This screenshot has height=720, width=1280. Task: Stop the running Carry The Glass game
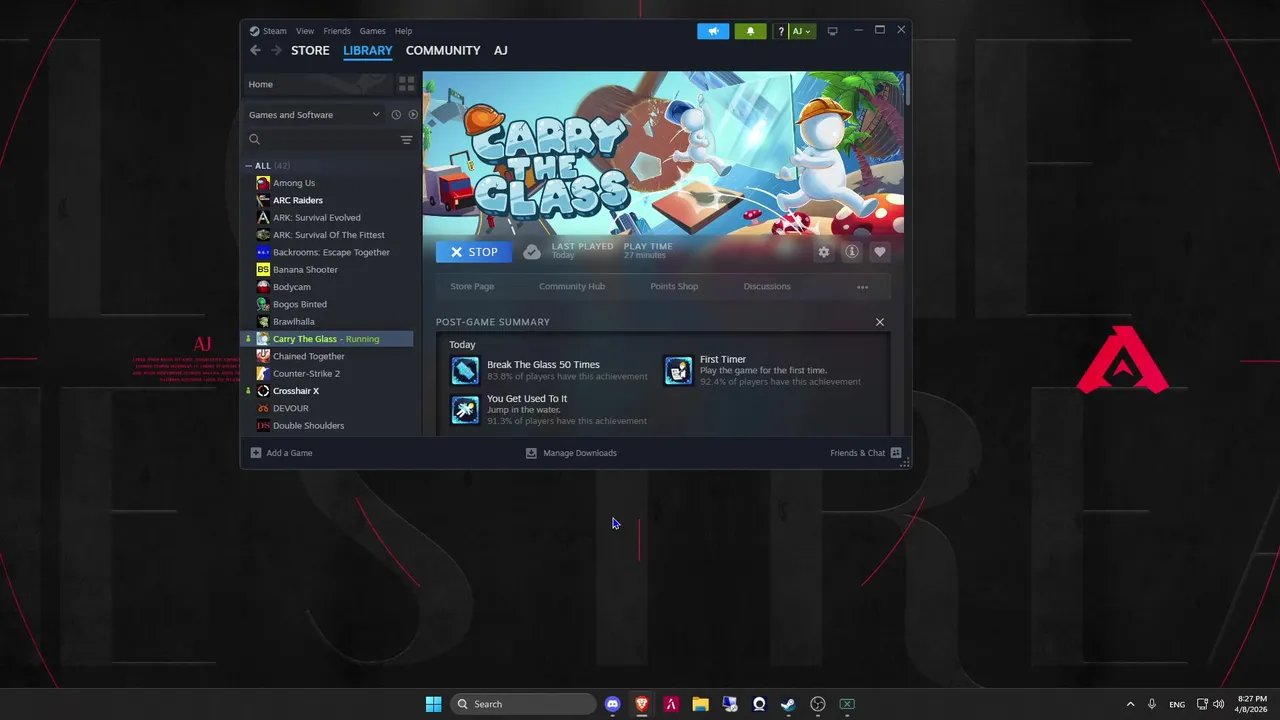[x=474, y=252]
